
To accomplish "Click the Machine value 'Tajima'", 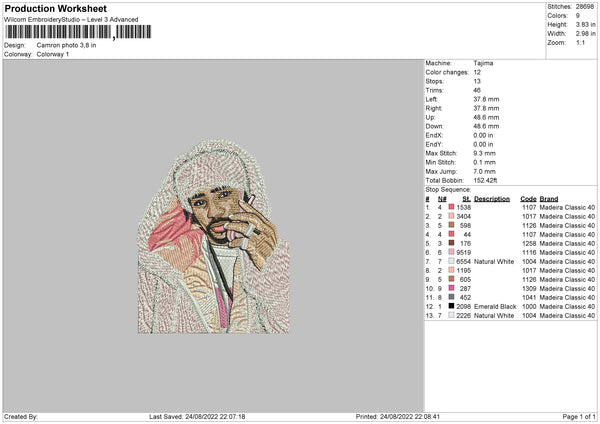I will coord(483,63).
